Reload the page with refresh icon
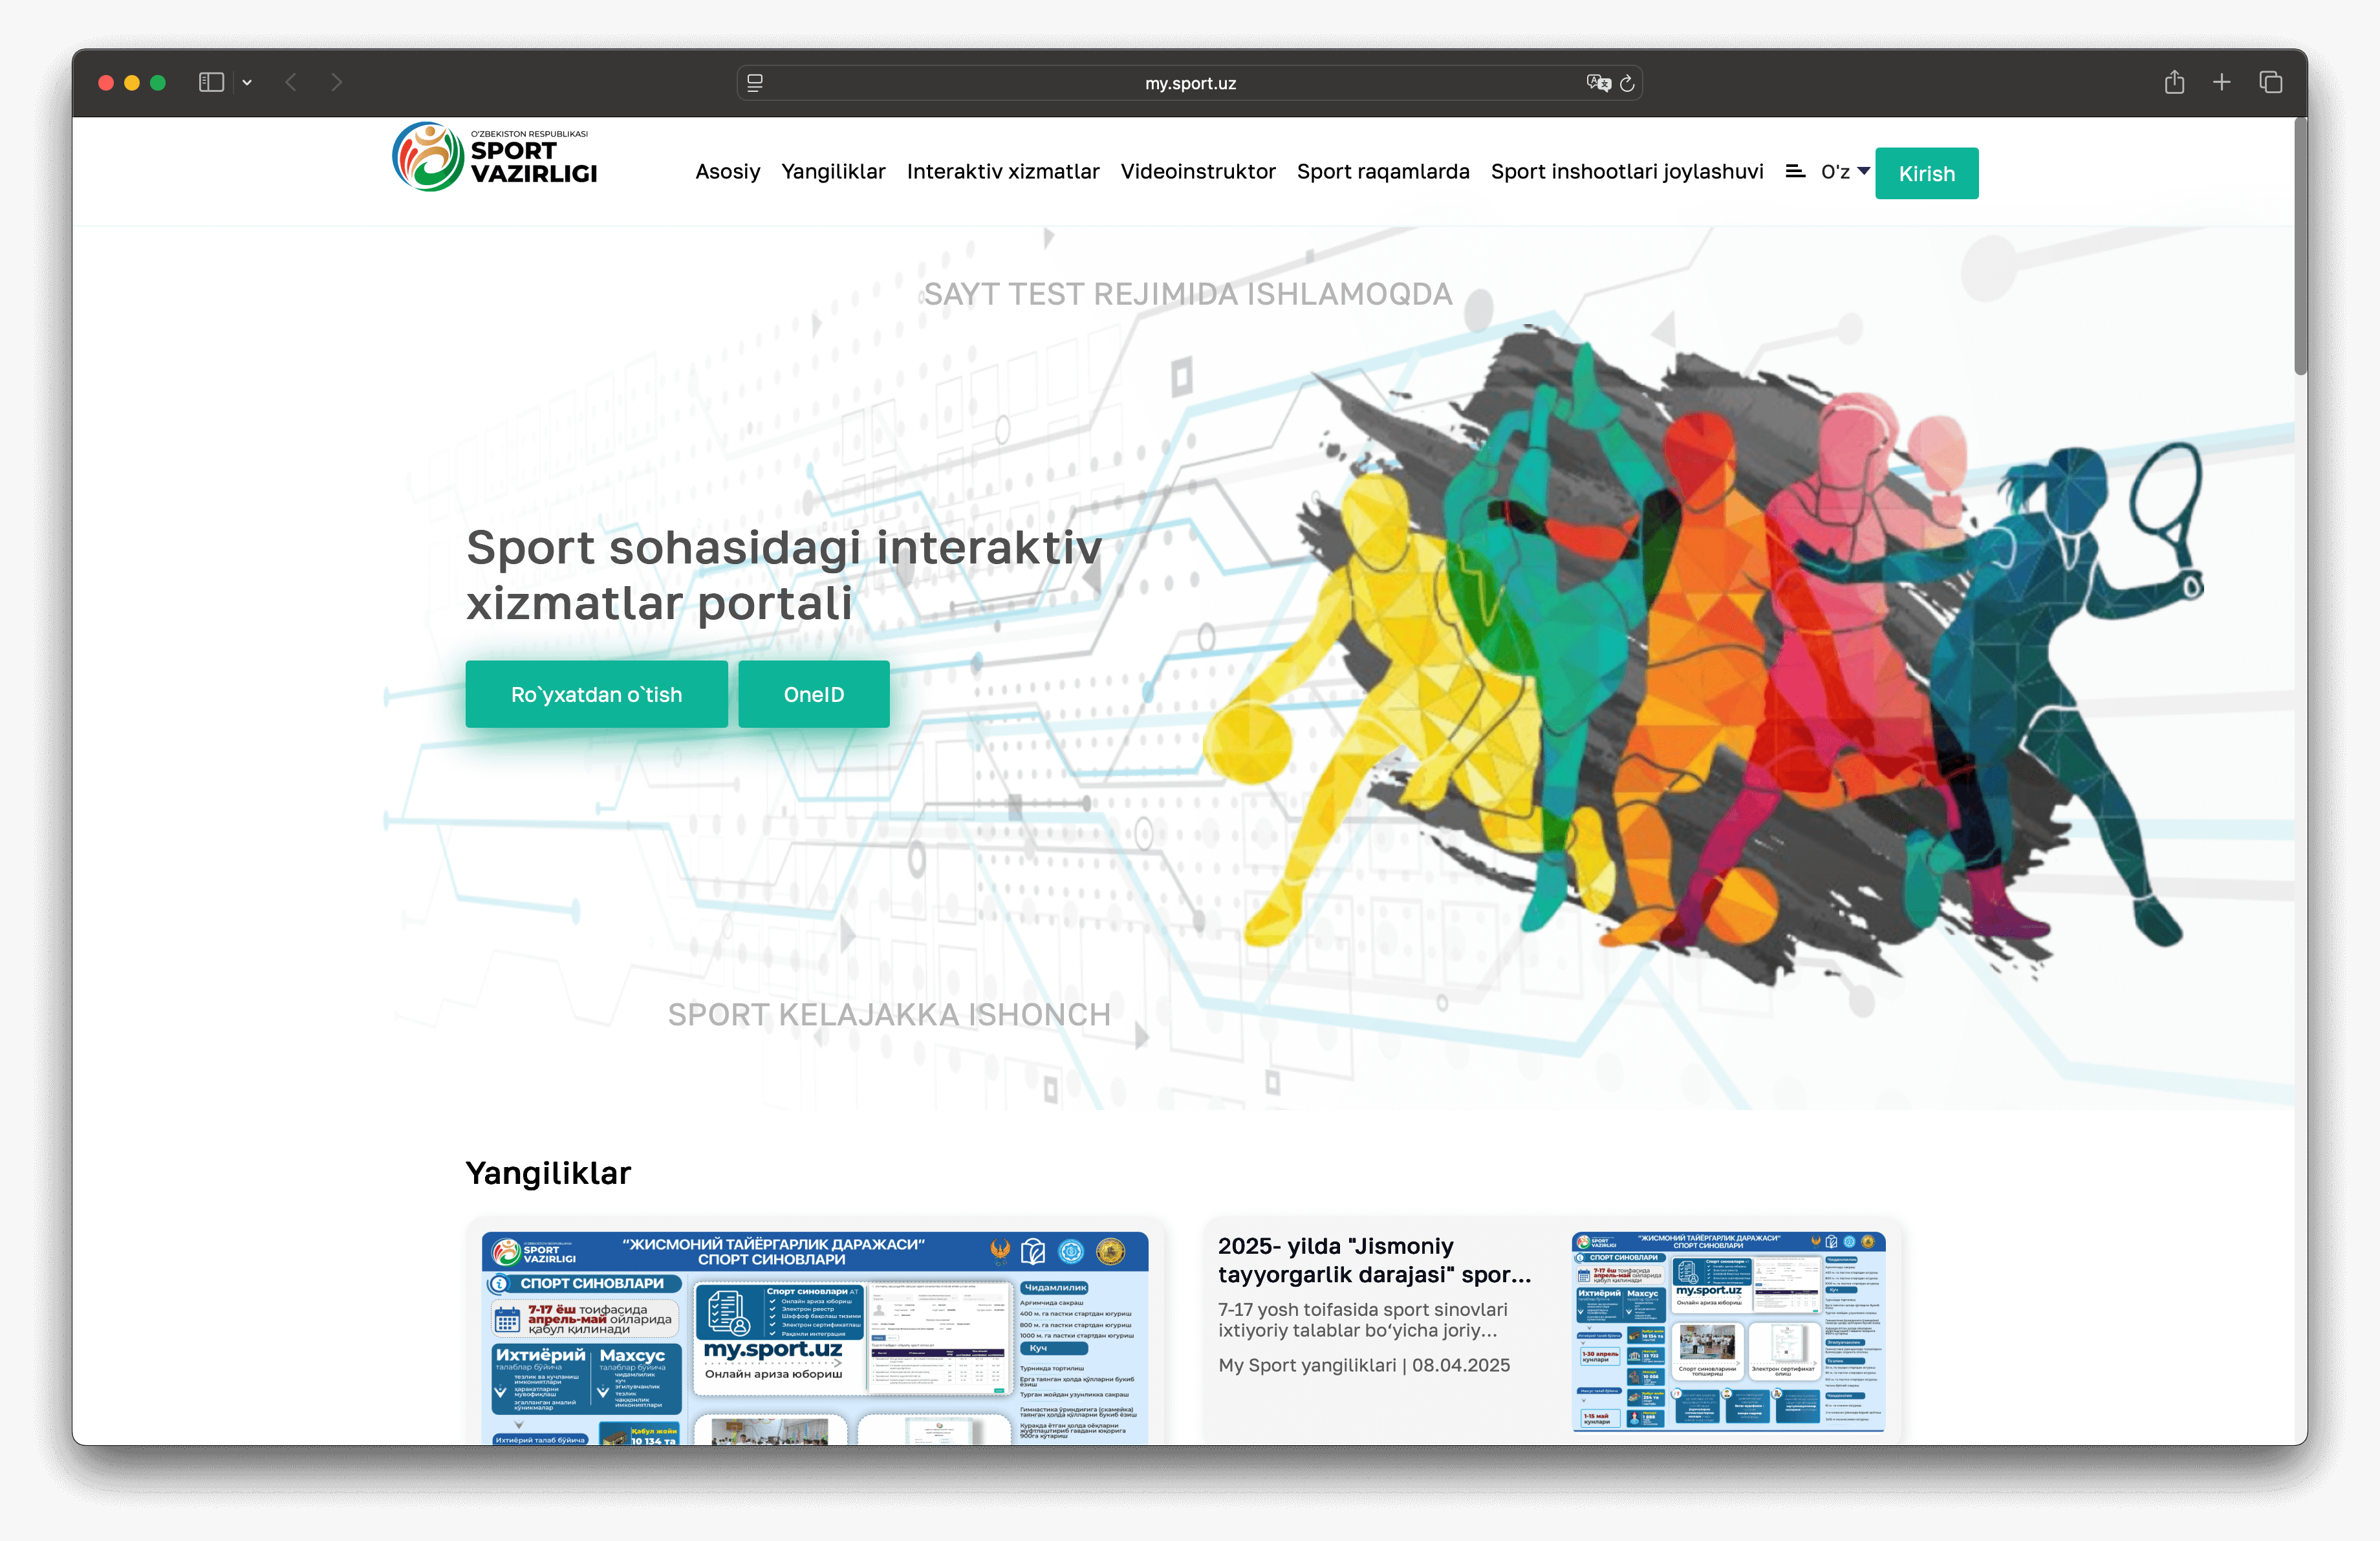2380x1541 pixels. (1627, 83)
